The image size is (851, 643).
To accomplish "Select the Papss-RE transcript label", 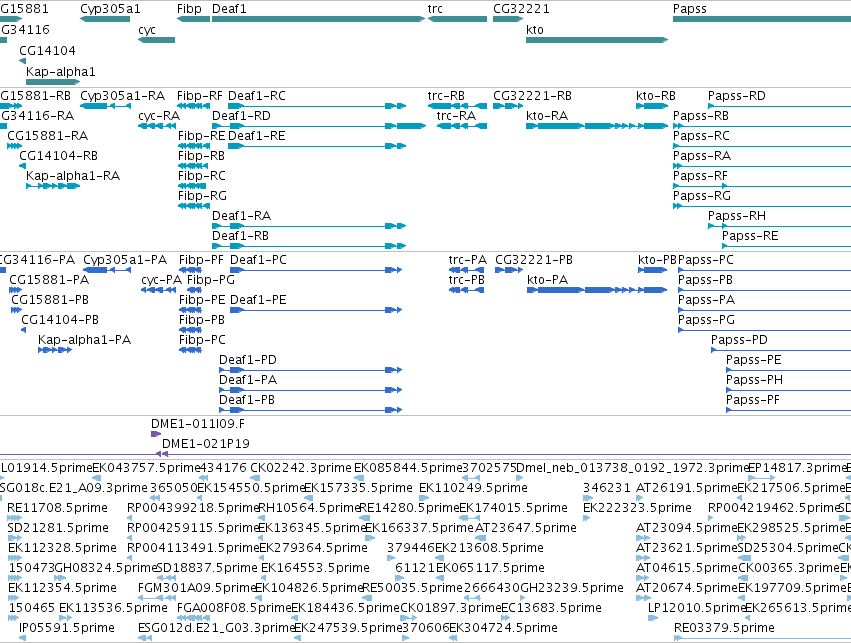I will pos(750,236).
